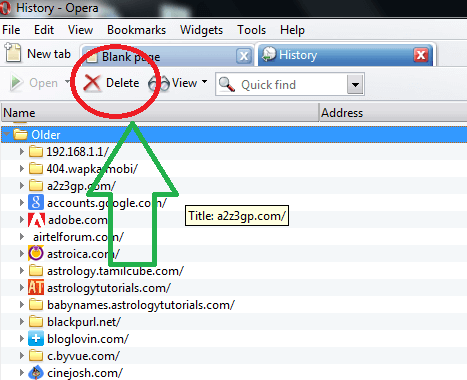Click the New tab button label
The width and height of the screenshot is (467, 380).
point(49,54)
